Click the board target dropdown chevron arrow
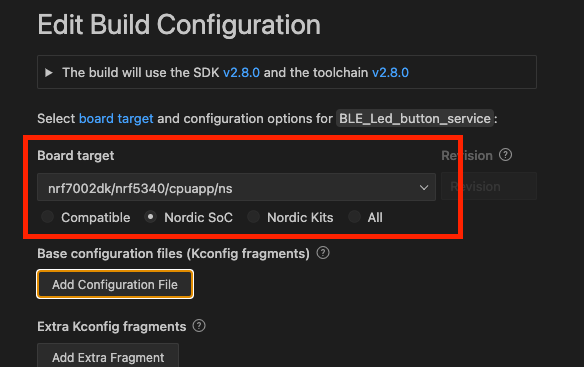The height and width of the screenshot is (367, 584). (x=424, y=187)
